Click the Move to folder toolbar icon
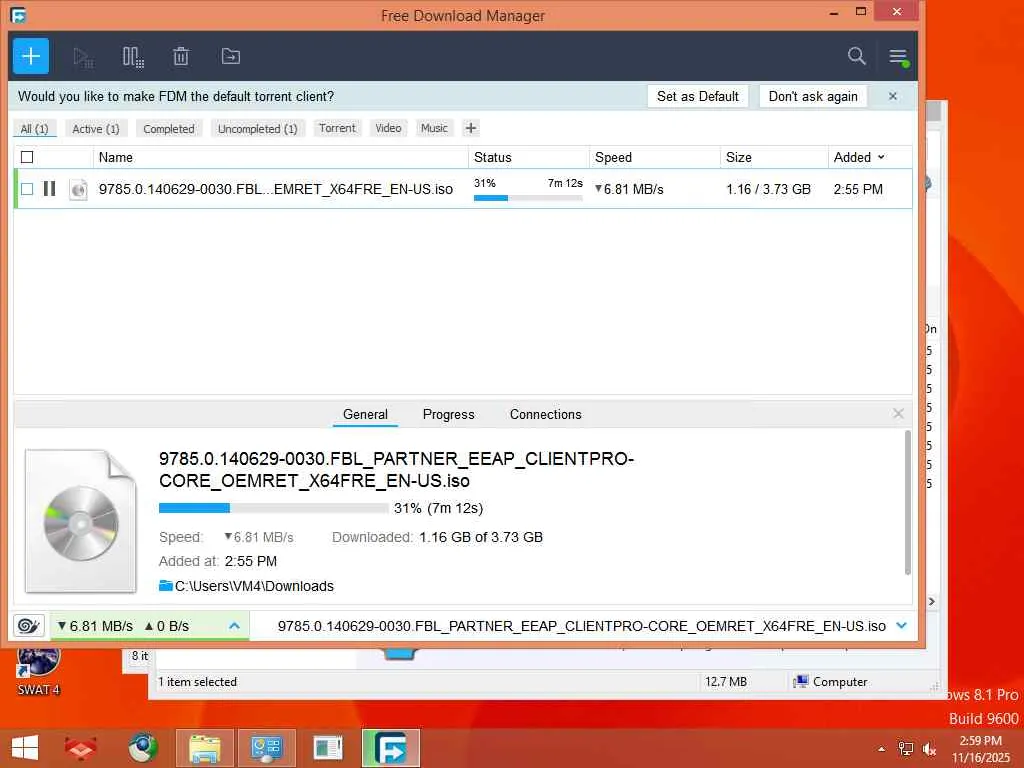Viewport: 1024px width, 768px height. coord(231,57)
